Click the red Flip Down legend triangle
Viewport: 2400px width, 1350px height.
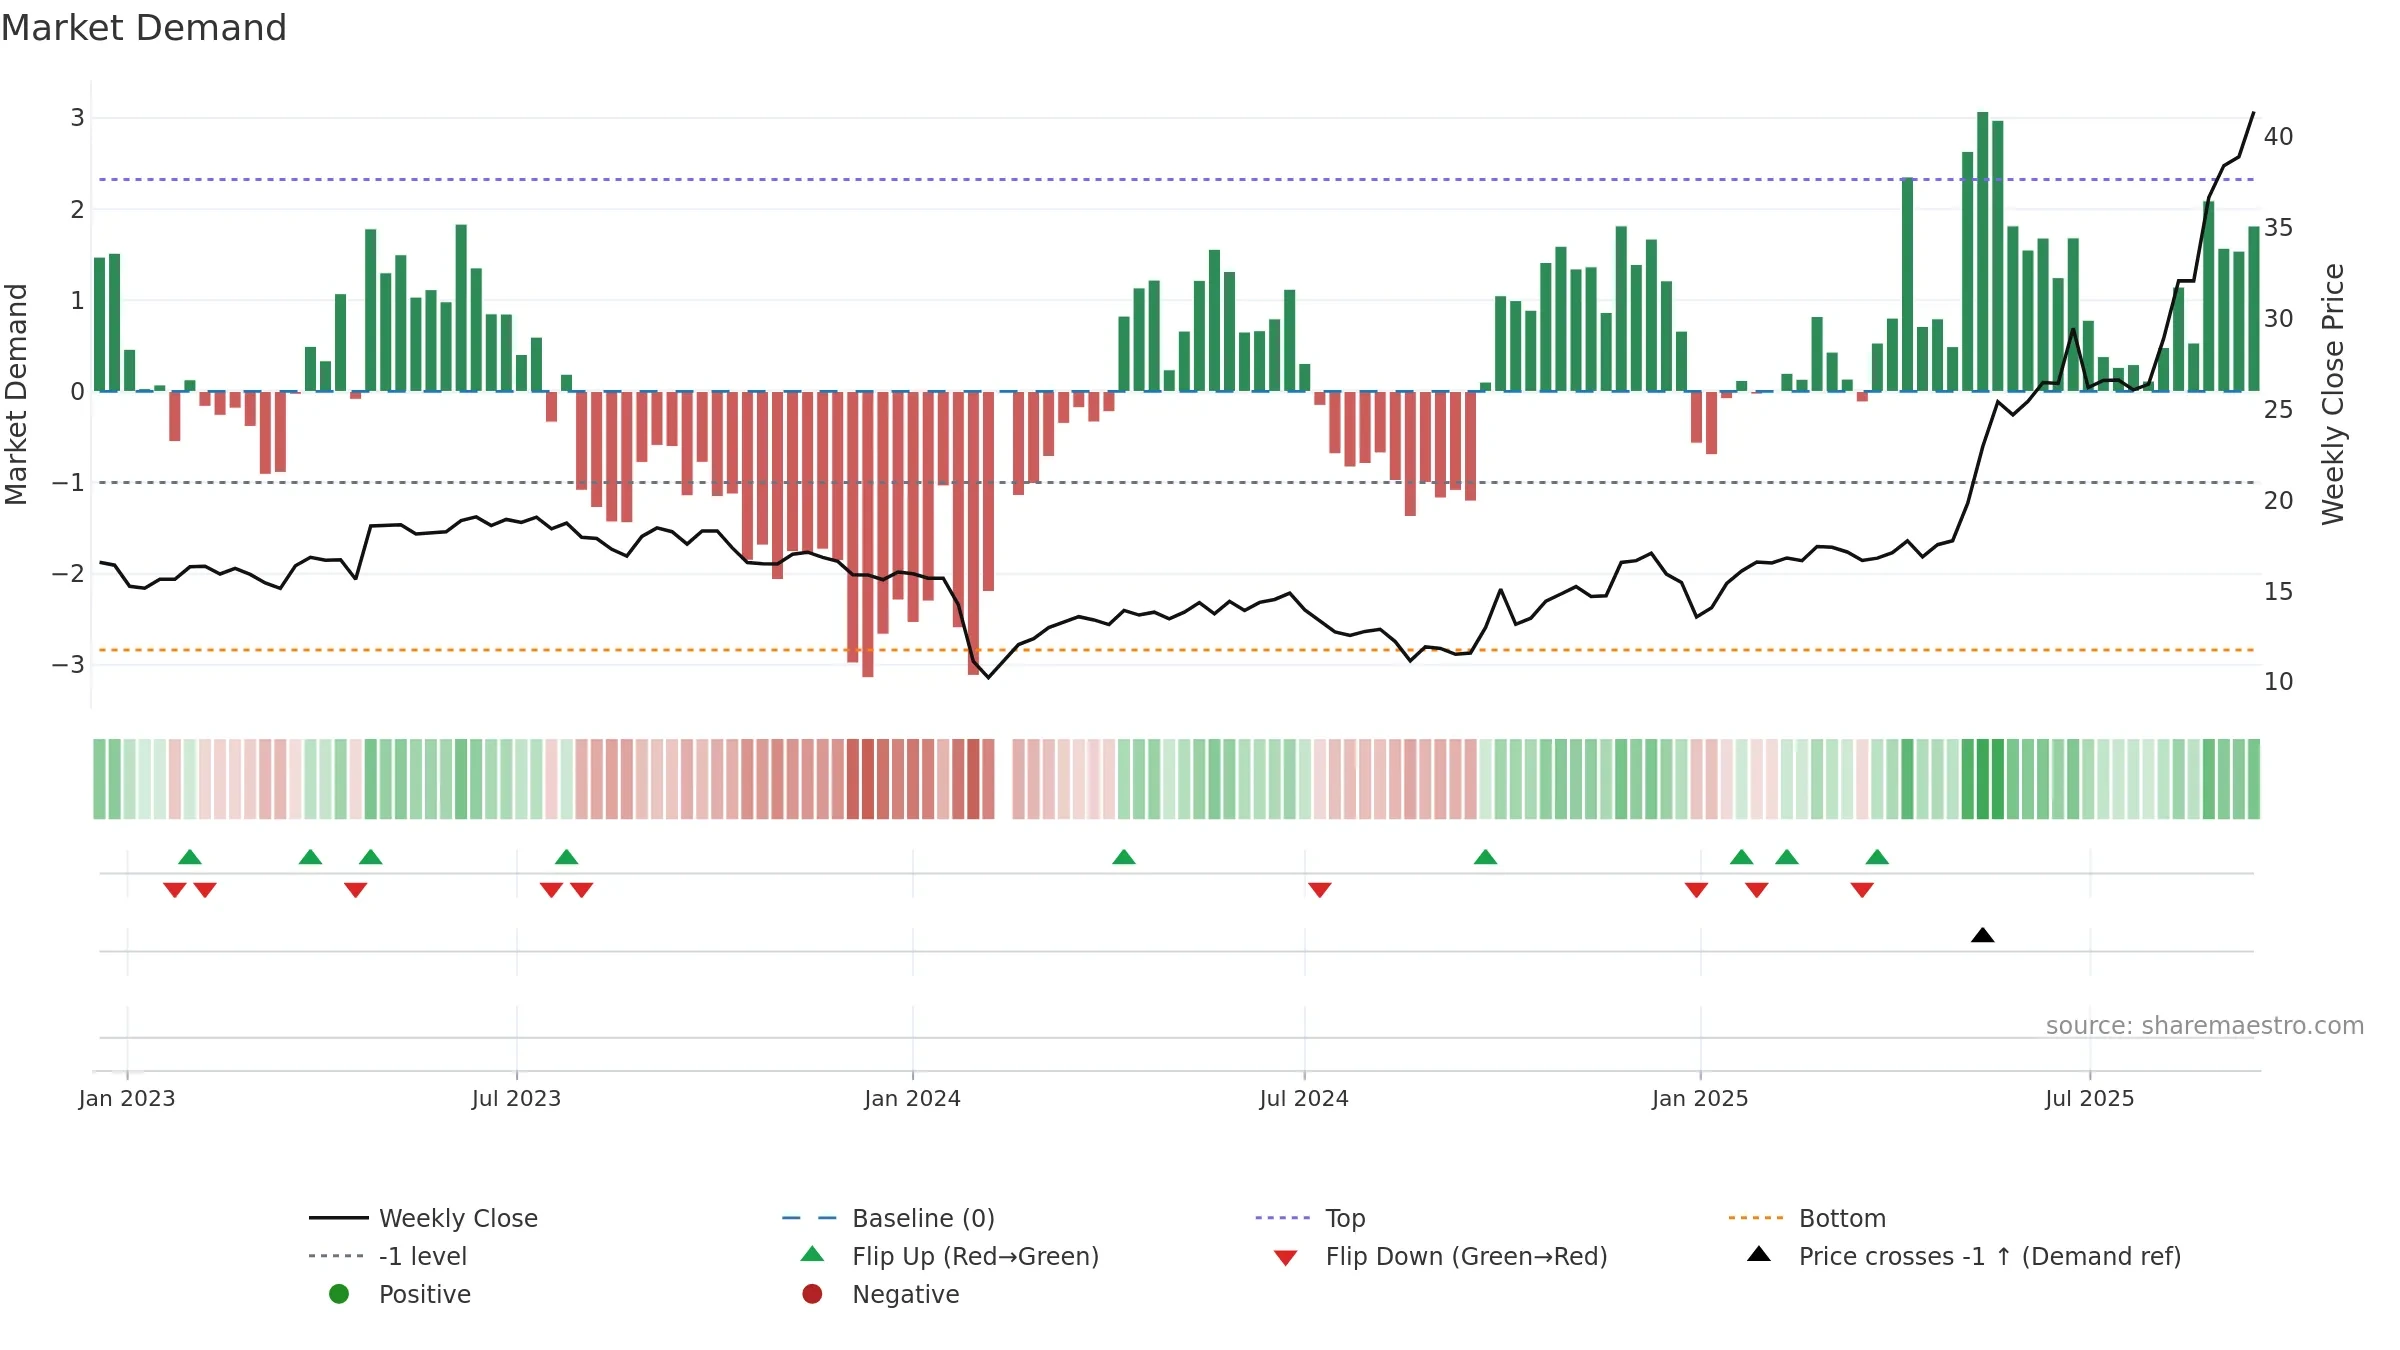tap(1286, 1258)
